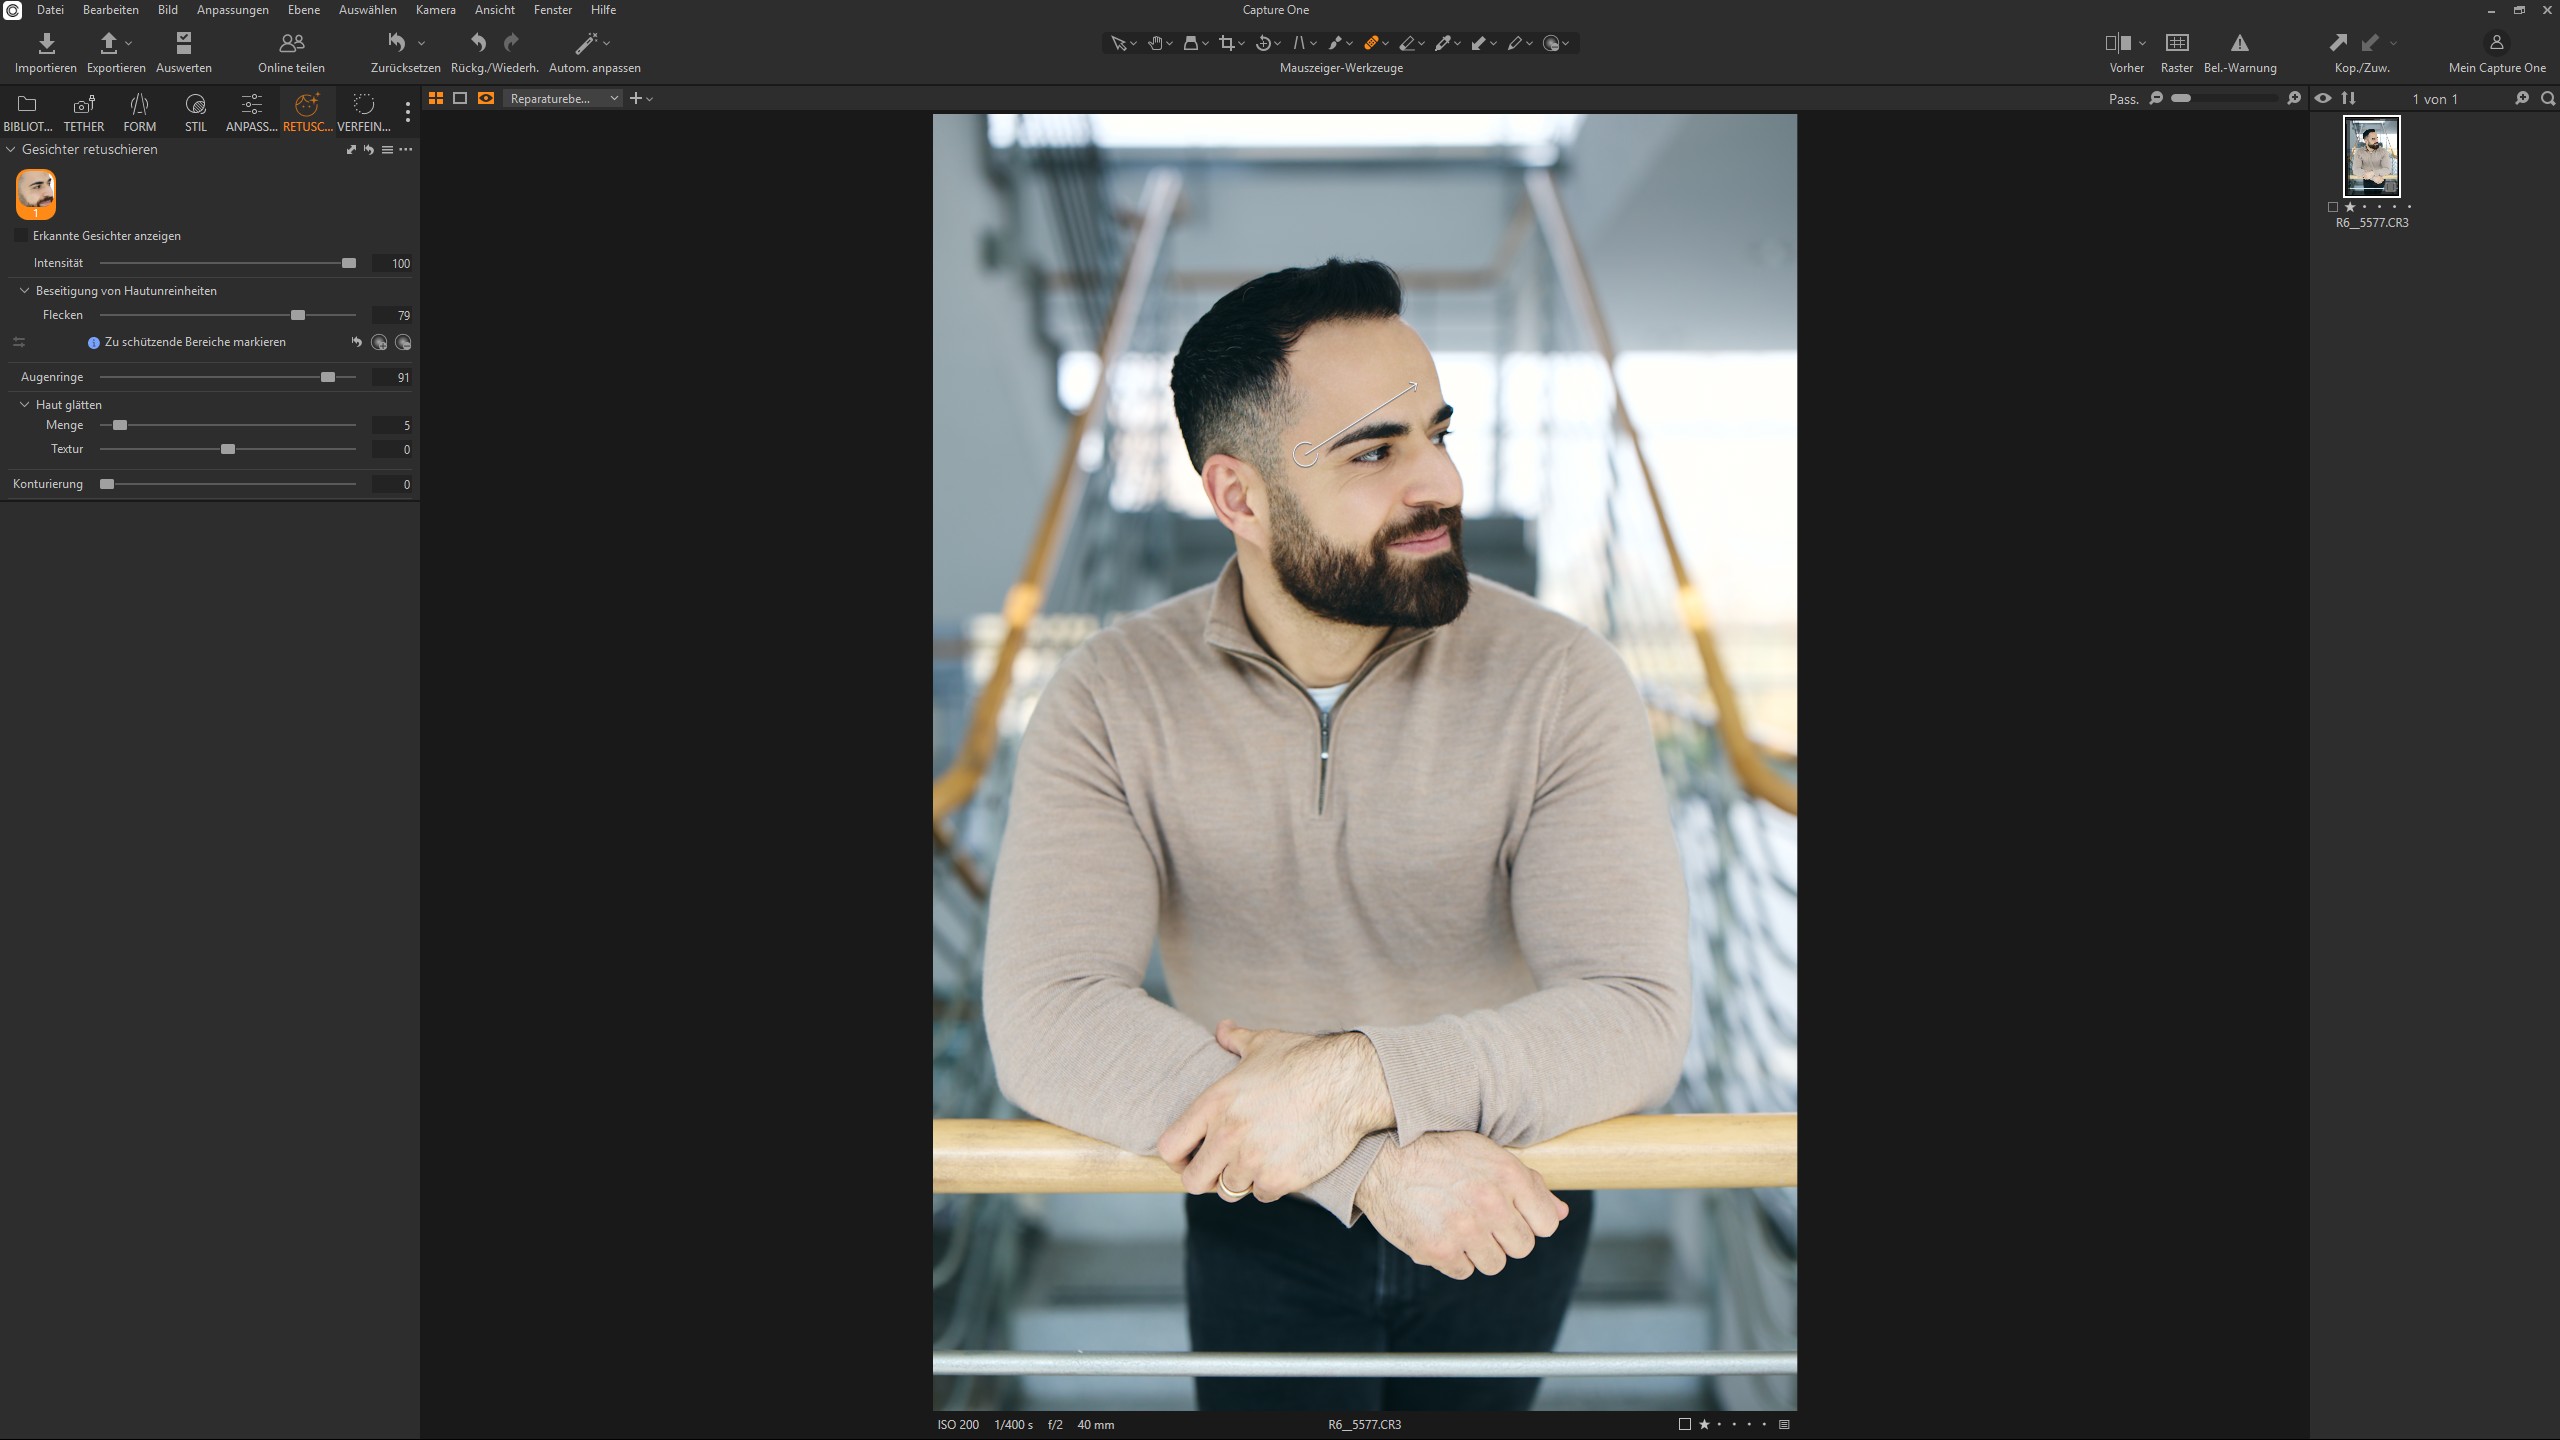The height and width of the screenshot is (1440, 2560).
Task: Click the Augenringe slider handle
Action: click(328, 377)
